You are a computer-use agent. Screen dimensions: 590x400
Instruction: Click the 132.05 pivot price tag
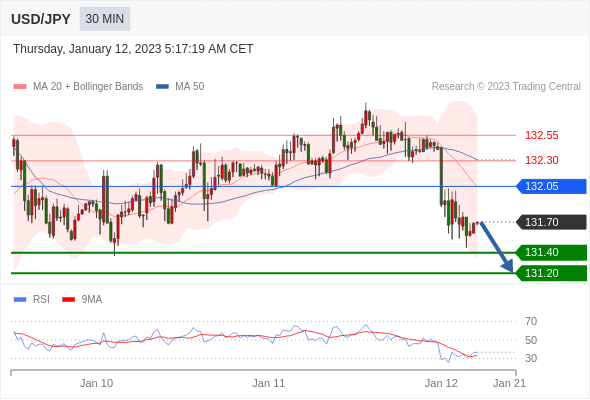pos(552,187)
